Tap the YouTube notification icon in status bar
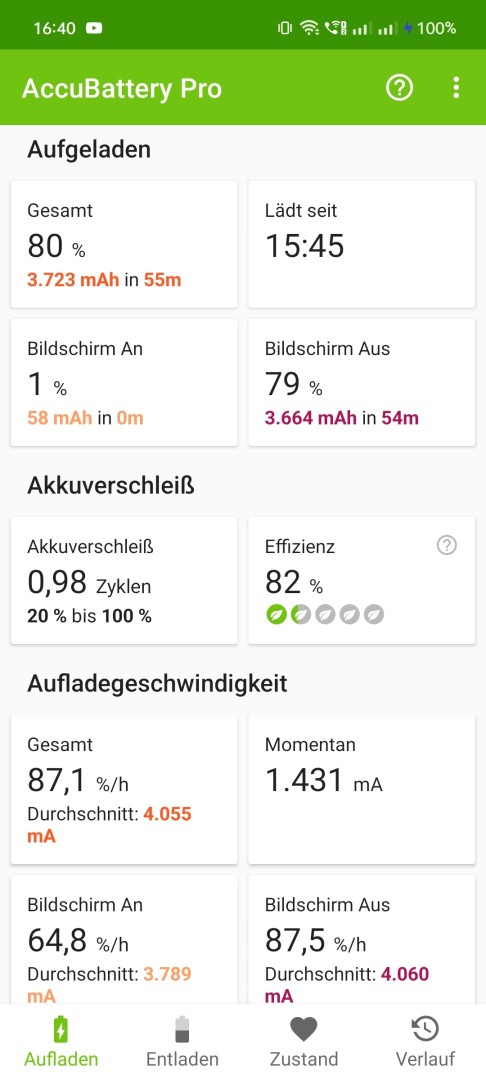This screenshot has height=1080, width=486. coord(94,28)
